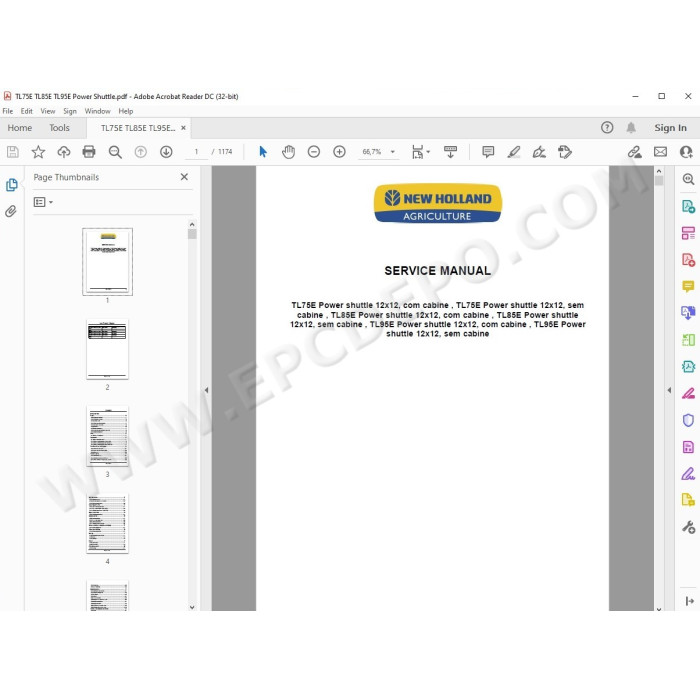Open the Sign menu
This screenshot has height=700, width=700.
tap(70, 111)
